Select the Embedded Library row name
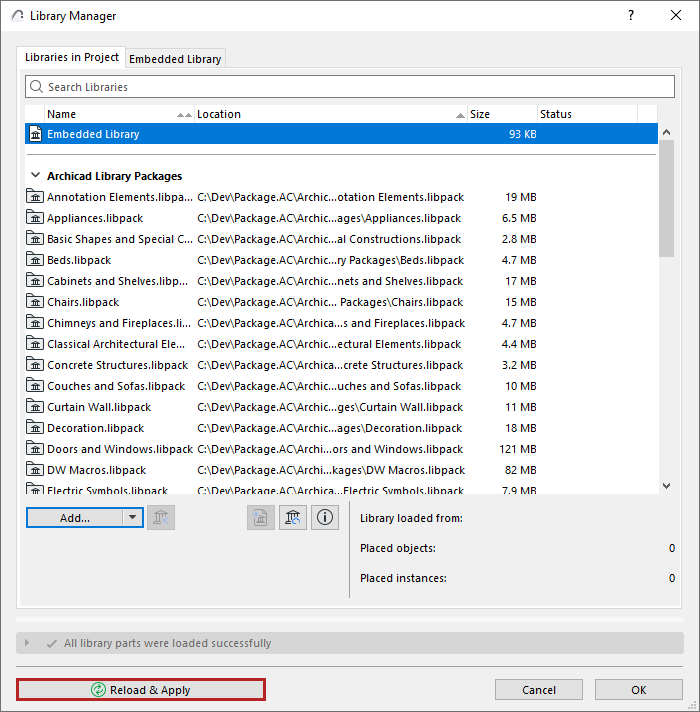The image size is (700, 712). coord(93,134)
